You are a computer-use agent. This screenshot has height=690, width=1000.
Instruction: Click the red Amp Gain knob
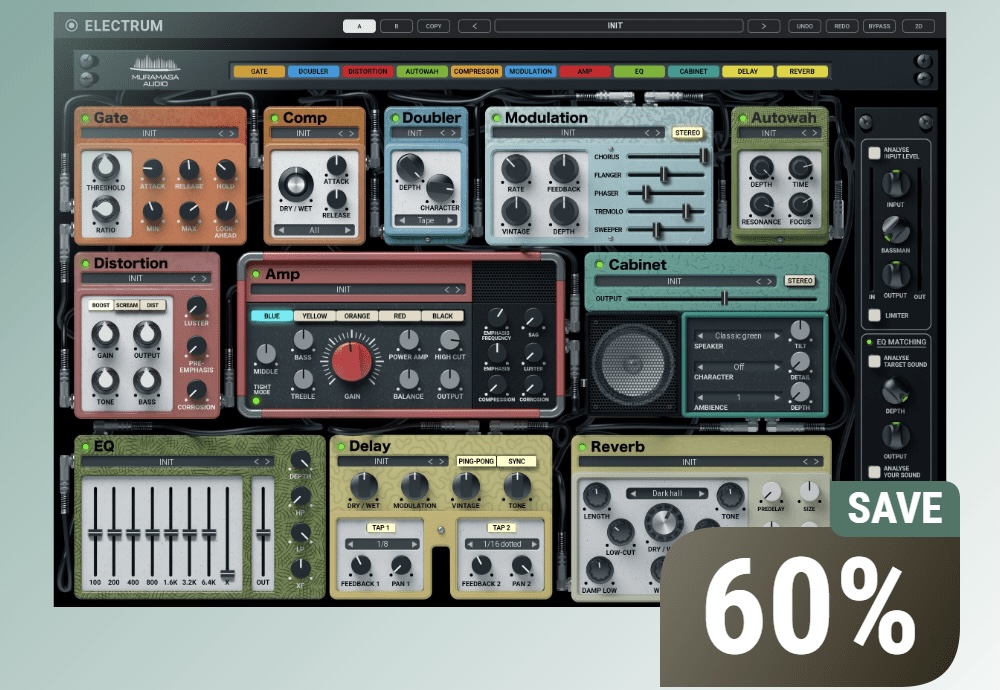point(351,362)
